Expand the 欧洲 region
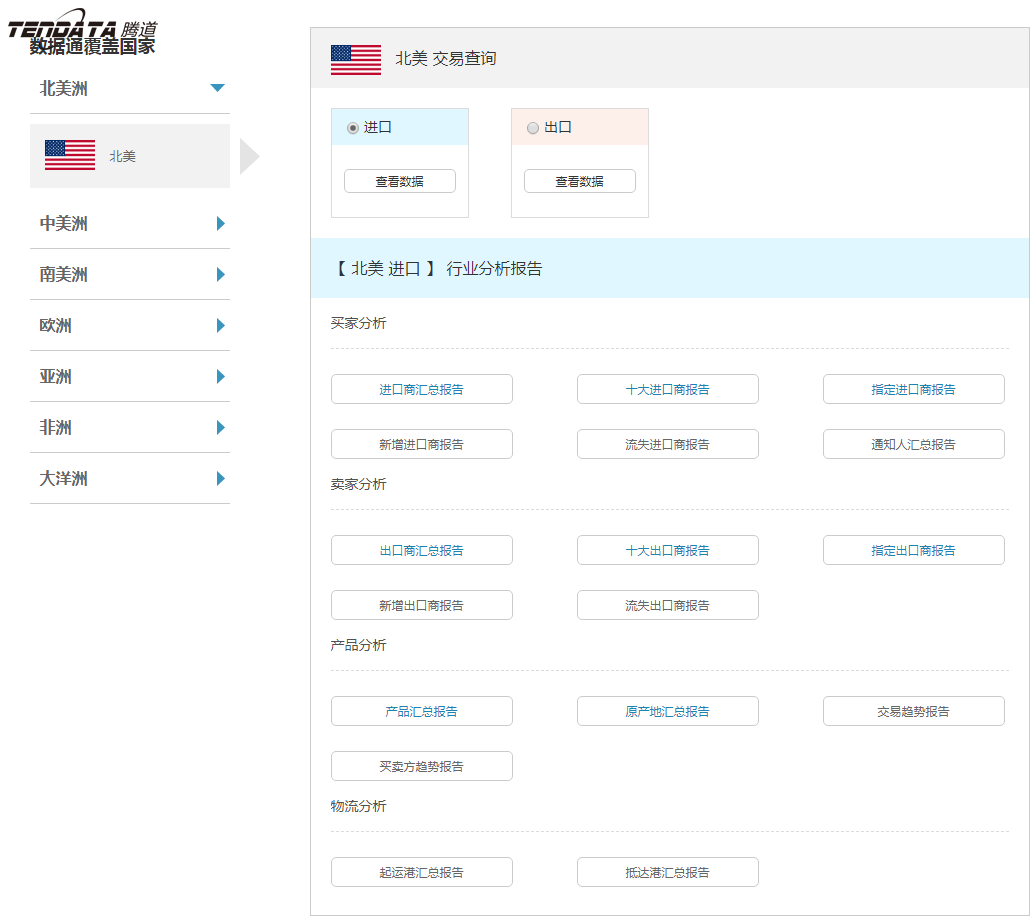 tap(130, 325)
